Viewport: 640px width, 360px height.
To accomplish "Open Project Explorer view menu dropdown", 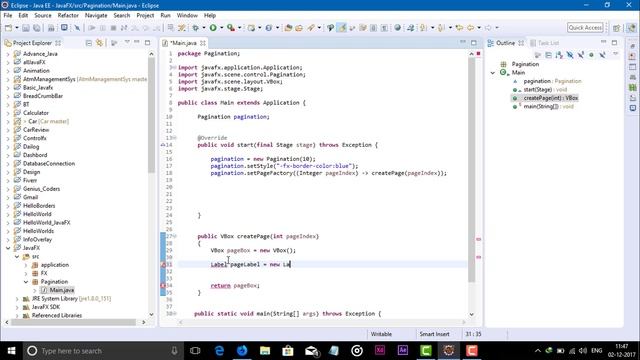I will [127, 42].
